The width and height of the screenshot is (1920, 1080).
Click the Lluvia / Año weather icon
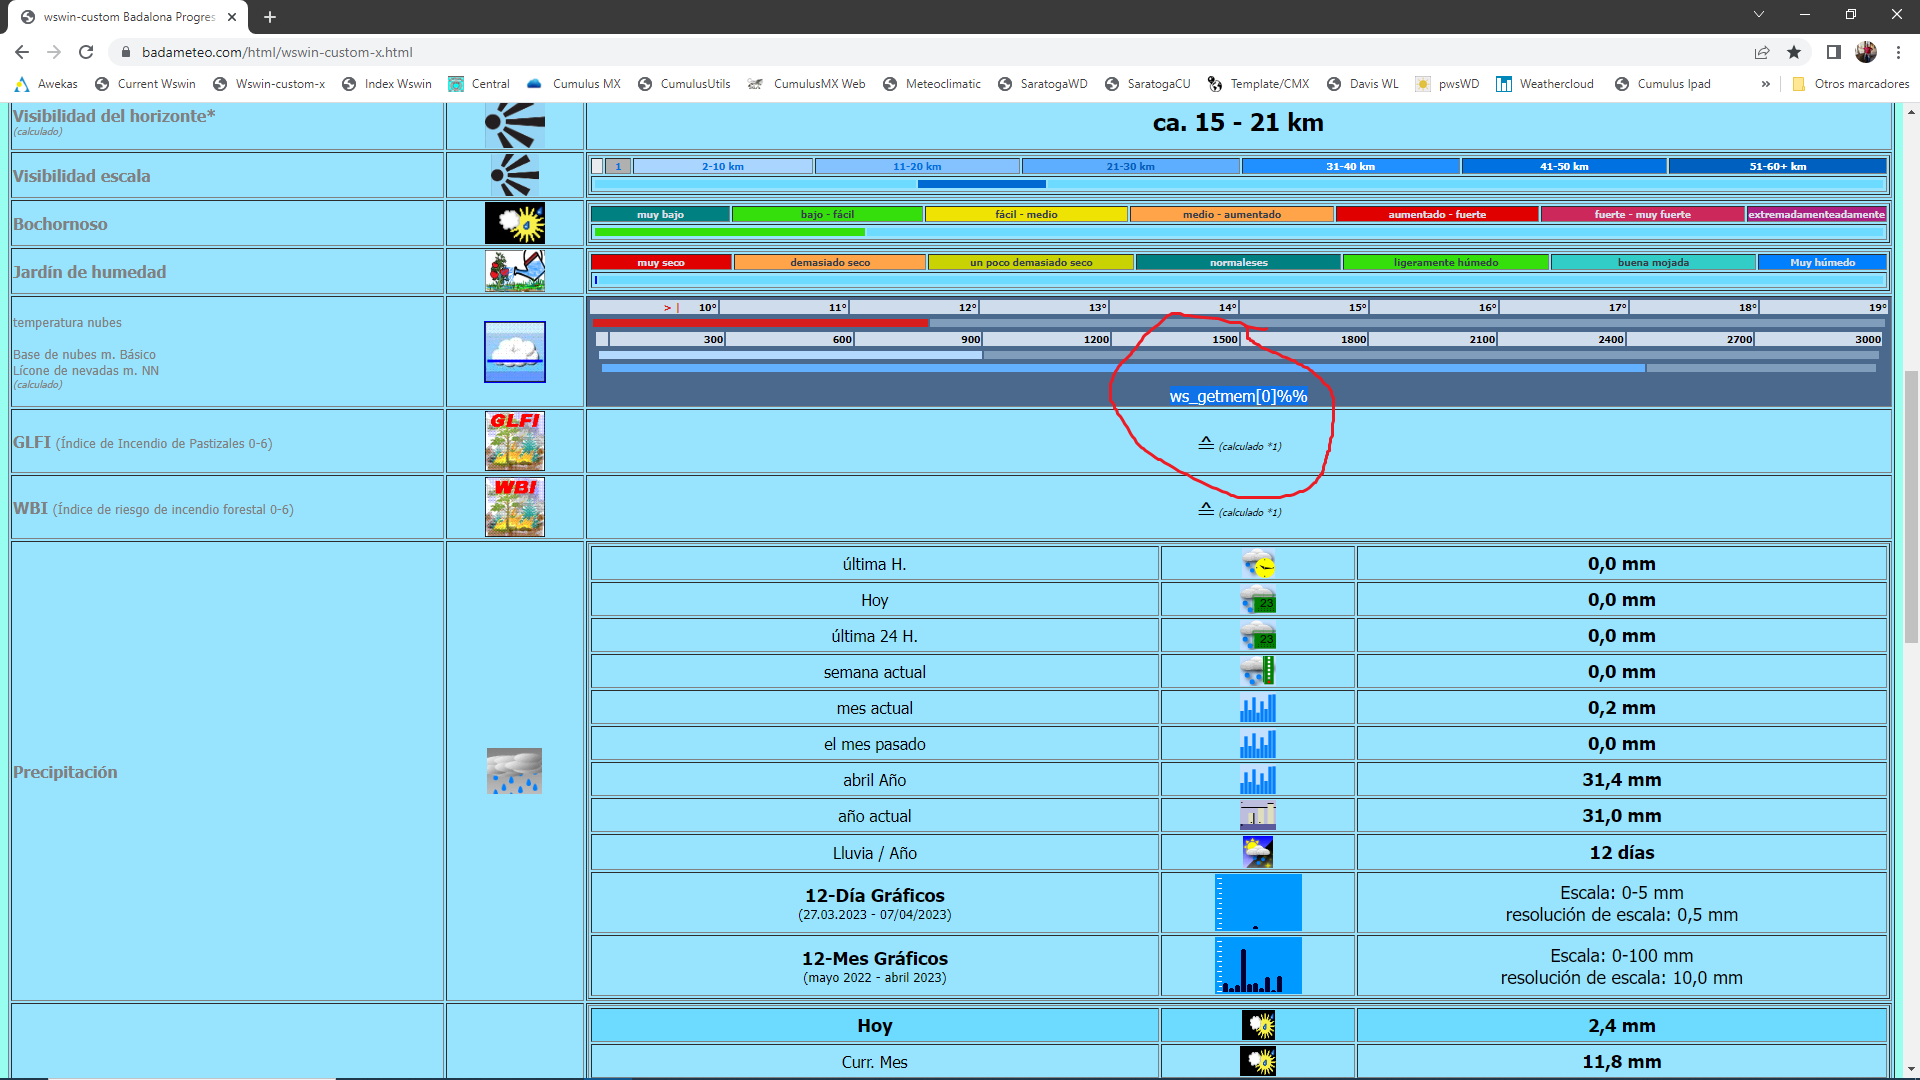1258,852
